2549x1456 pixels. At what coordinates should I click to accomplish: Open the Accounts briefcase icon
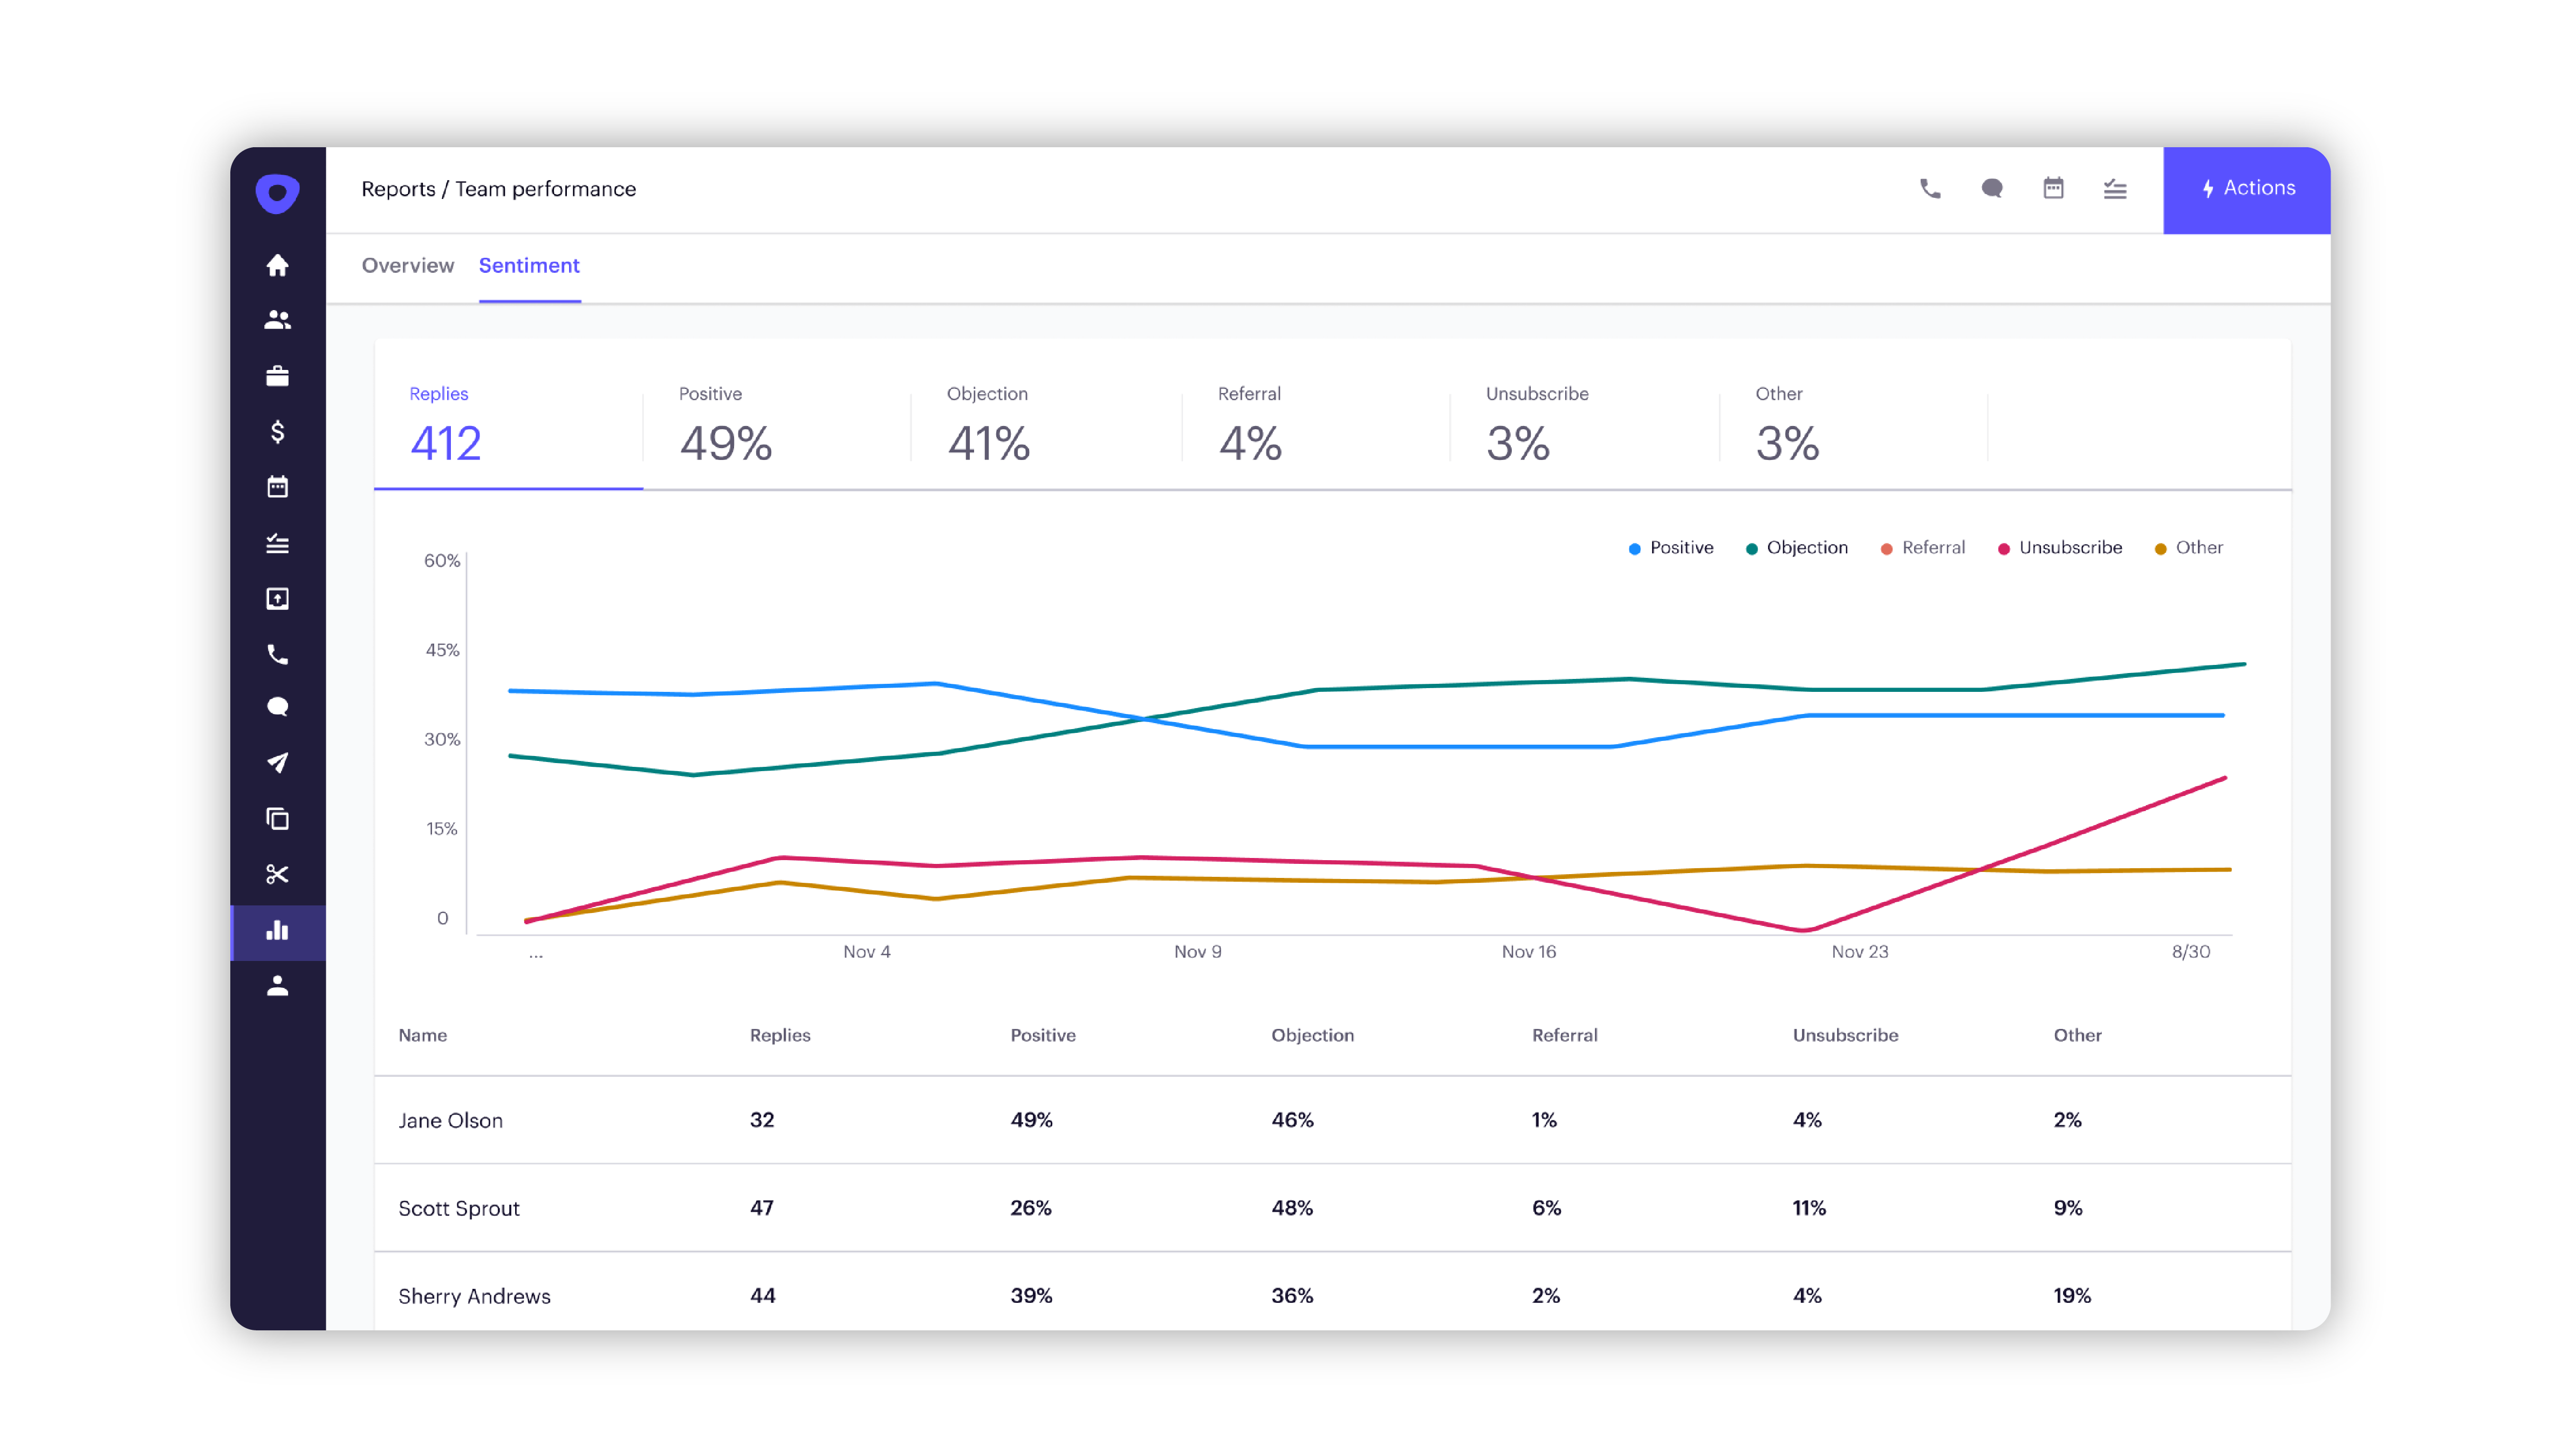click(x=278, y=375)
